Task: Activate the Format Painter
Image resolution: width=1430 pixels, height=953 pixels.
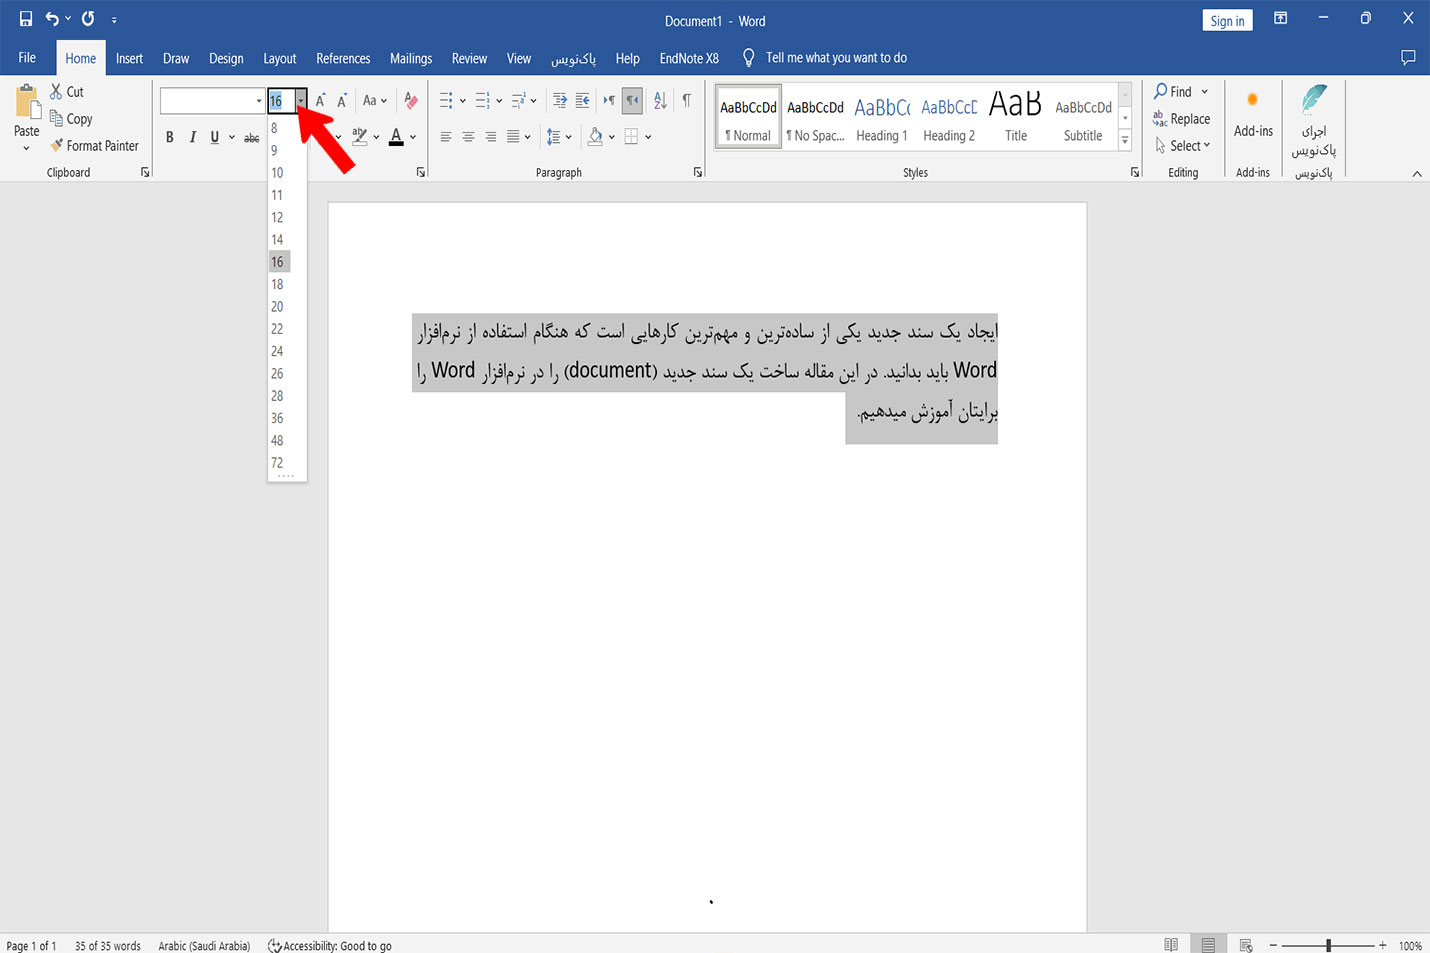Action: click(x=94, y=145)
